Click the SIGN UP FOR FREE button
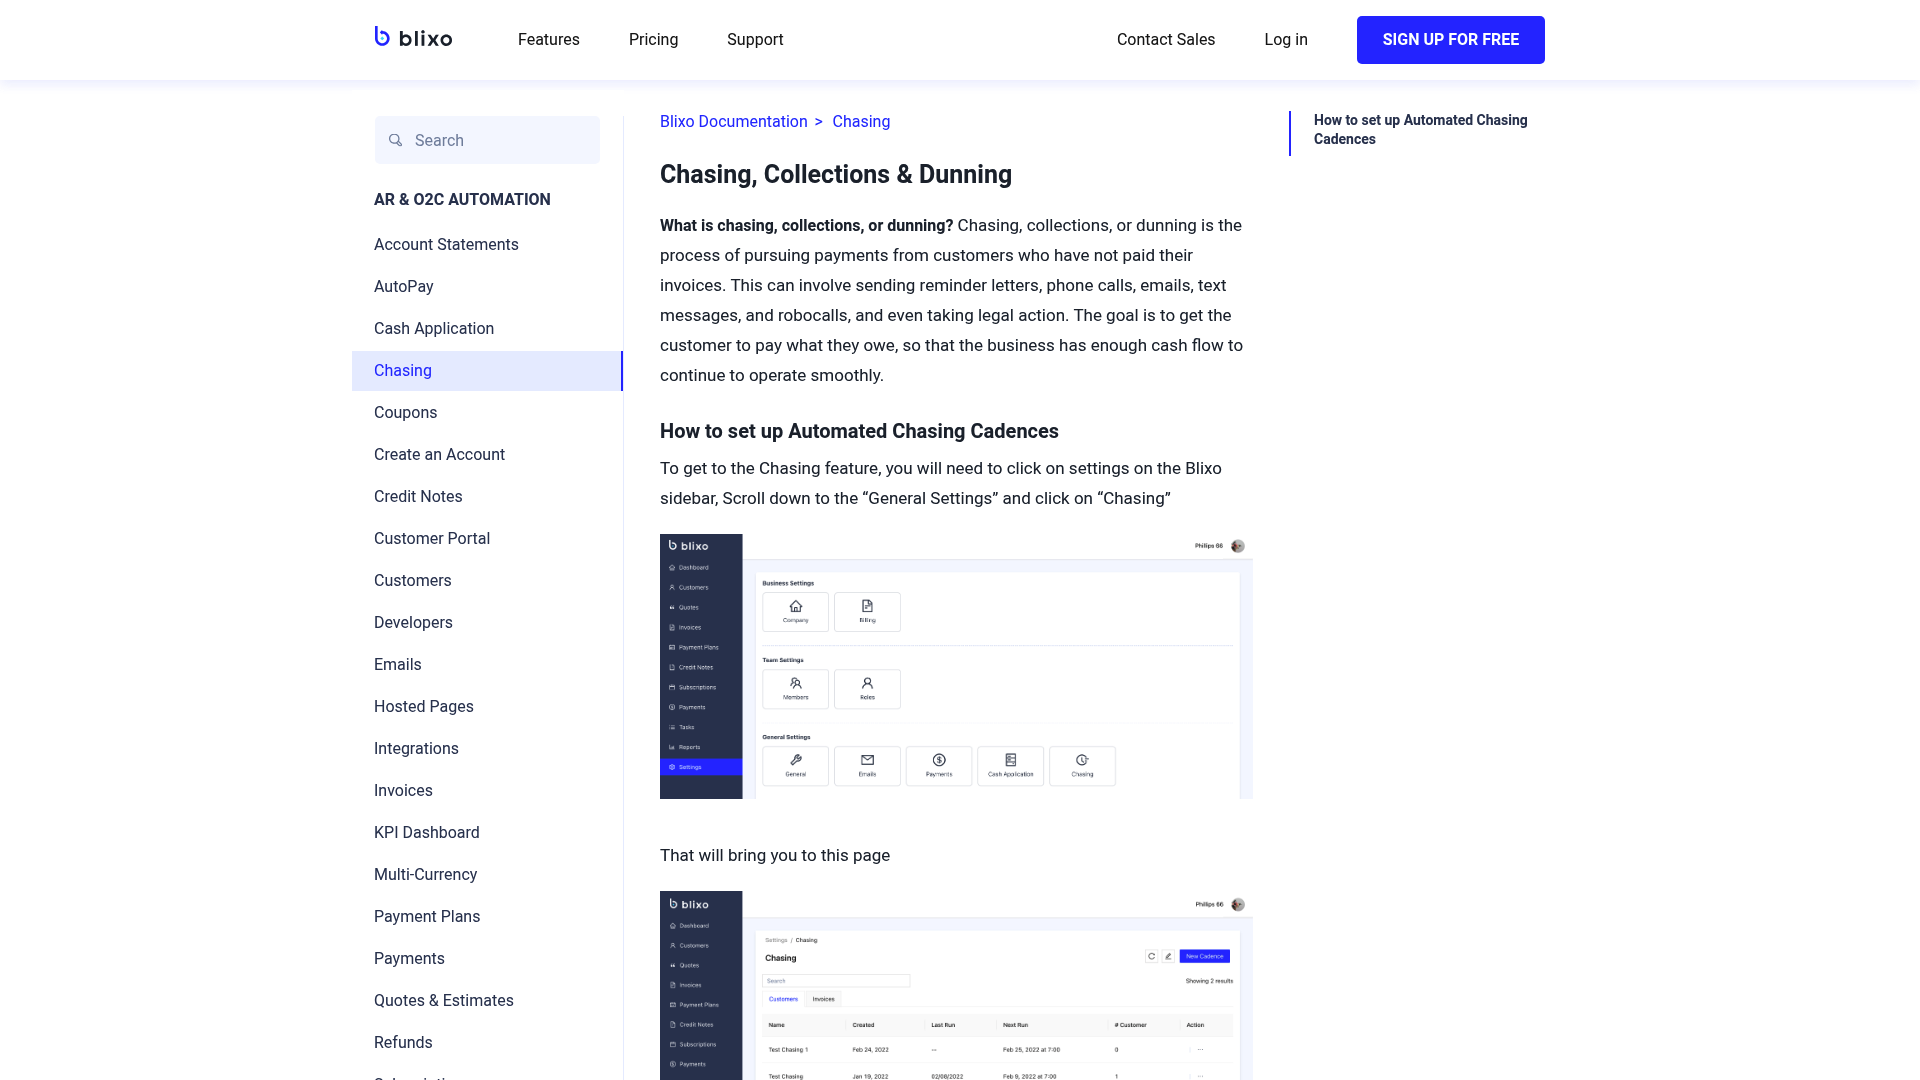1920x1080 pixels. pos(1450,39)
